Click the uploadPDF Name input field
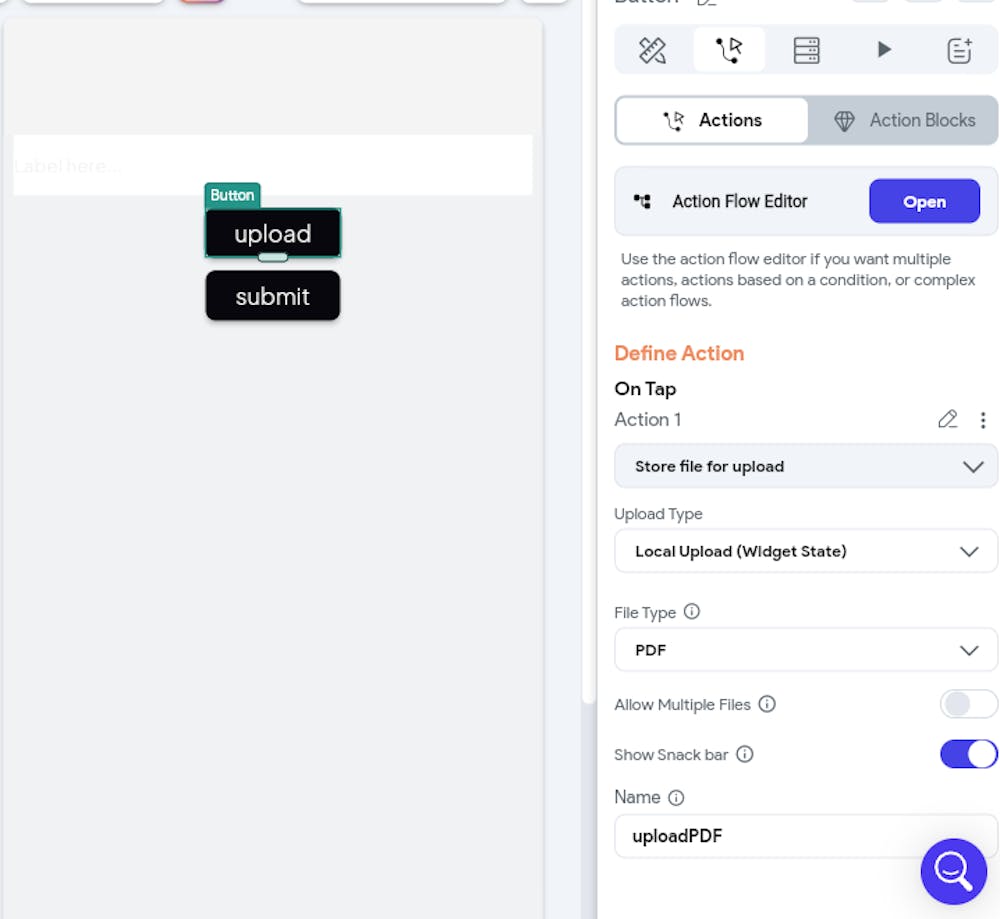The height and width of the screenshot is (919, 1000). [806, 836]
